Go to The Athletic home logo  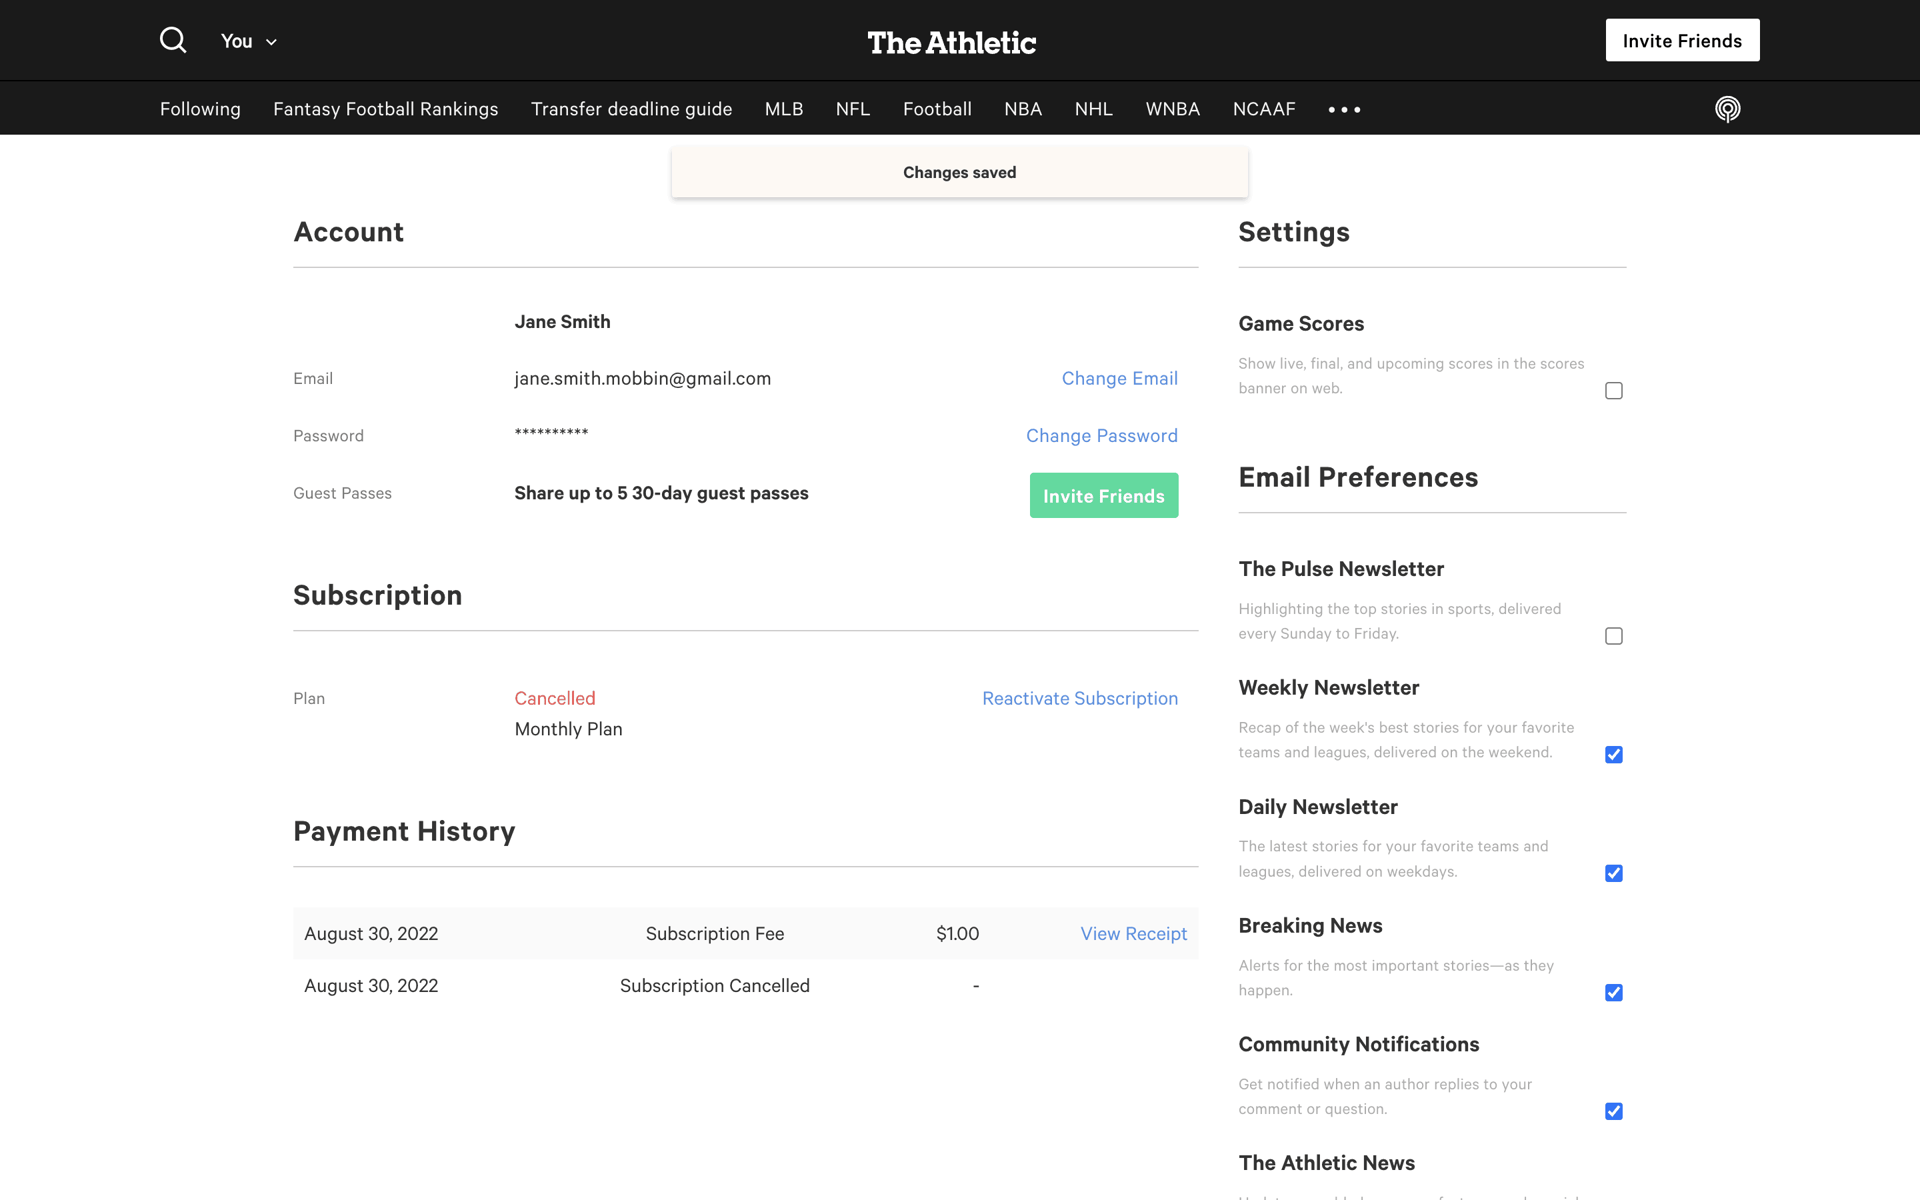coord(952,42)
